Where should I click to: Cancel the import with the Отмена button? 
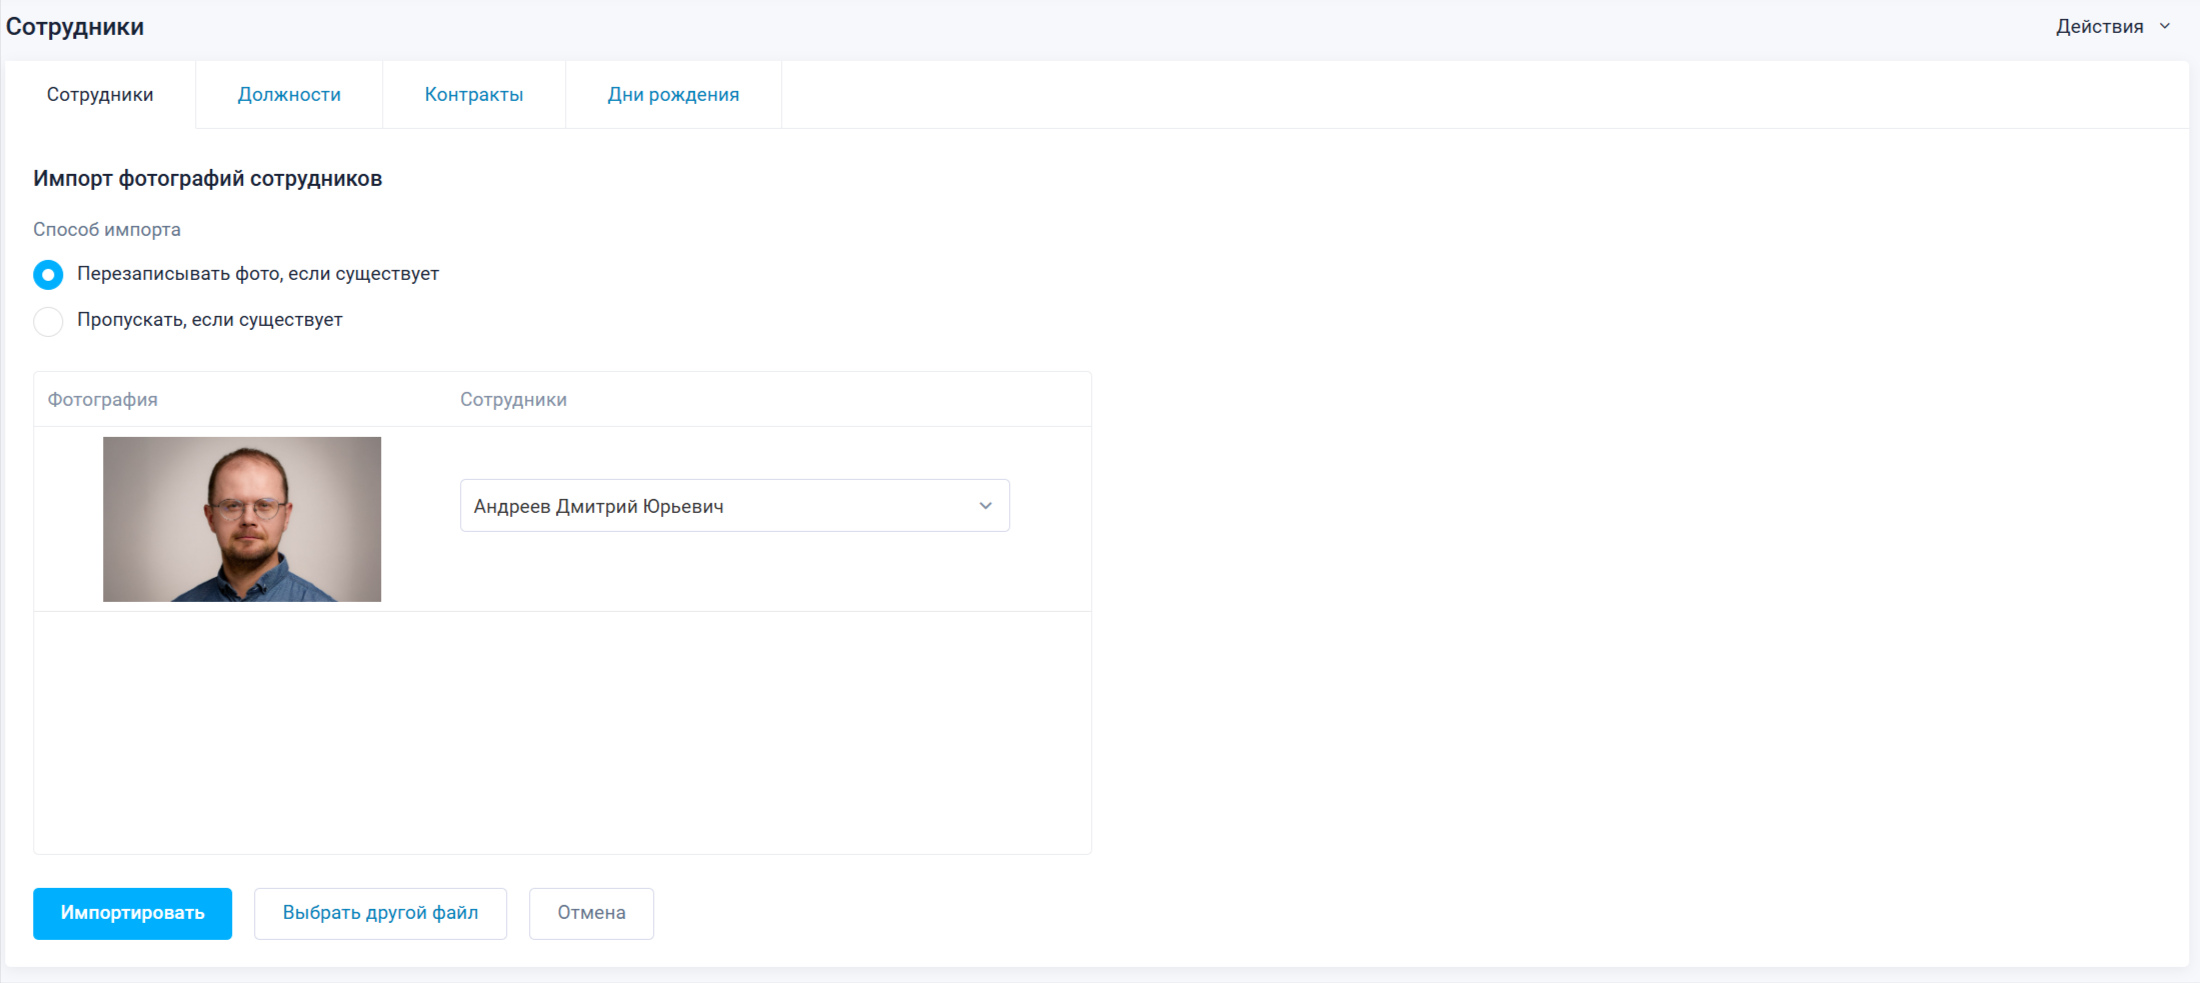(591, 913)
